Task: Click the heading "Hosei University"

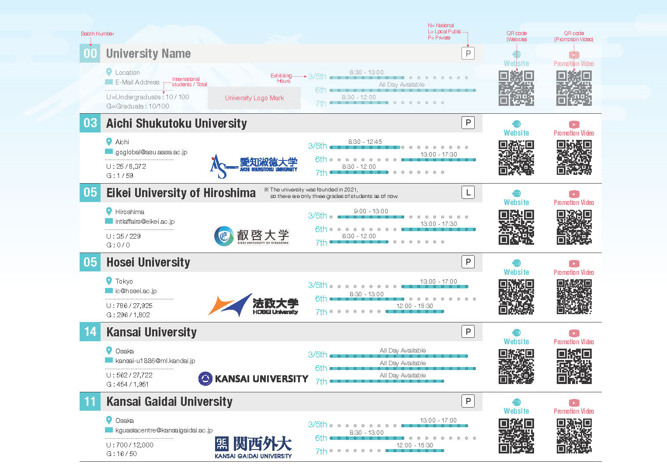Action: click(x=148, y=262)
